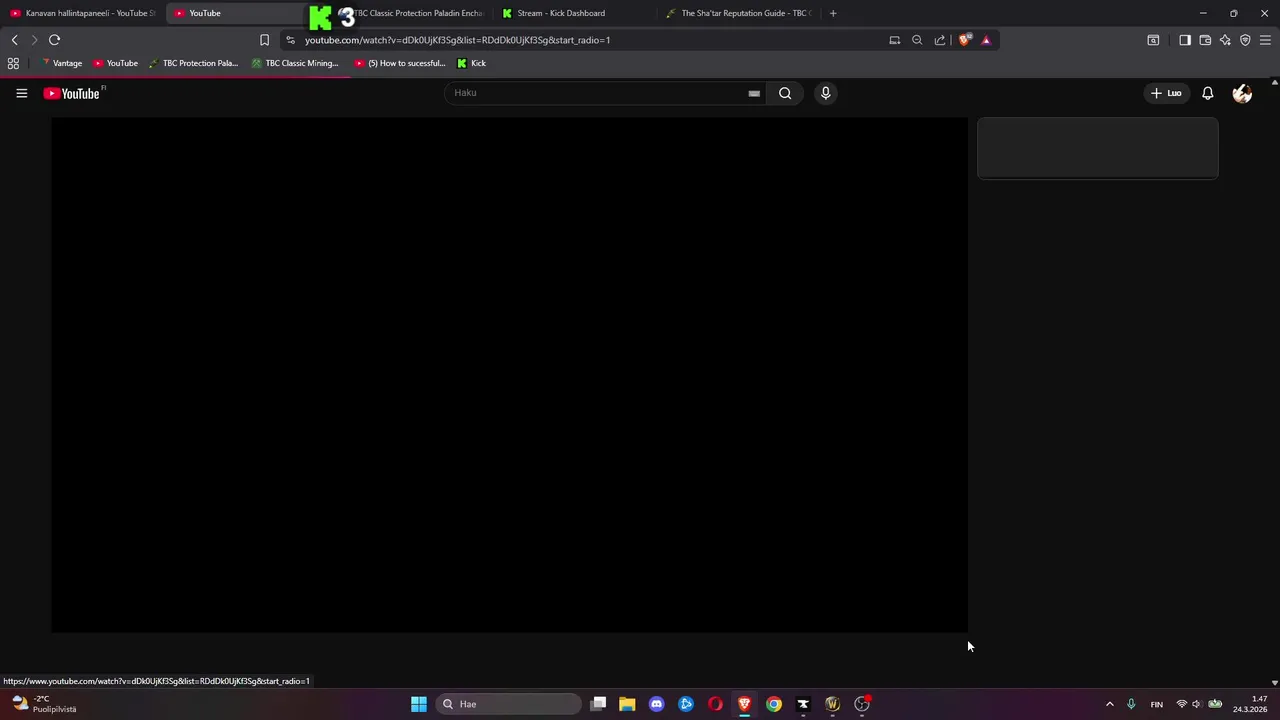The width and height of the screenshot is (1280, 720).
Task: Open the Brave Wallet toolbar icon
Action: click(1205, 40)
